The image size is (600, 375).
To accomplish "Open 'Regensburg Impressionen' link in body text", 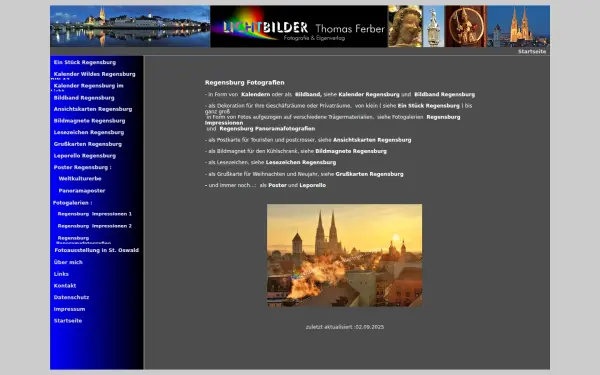I will pos(443,117).
